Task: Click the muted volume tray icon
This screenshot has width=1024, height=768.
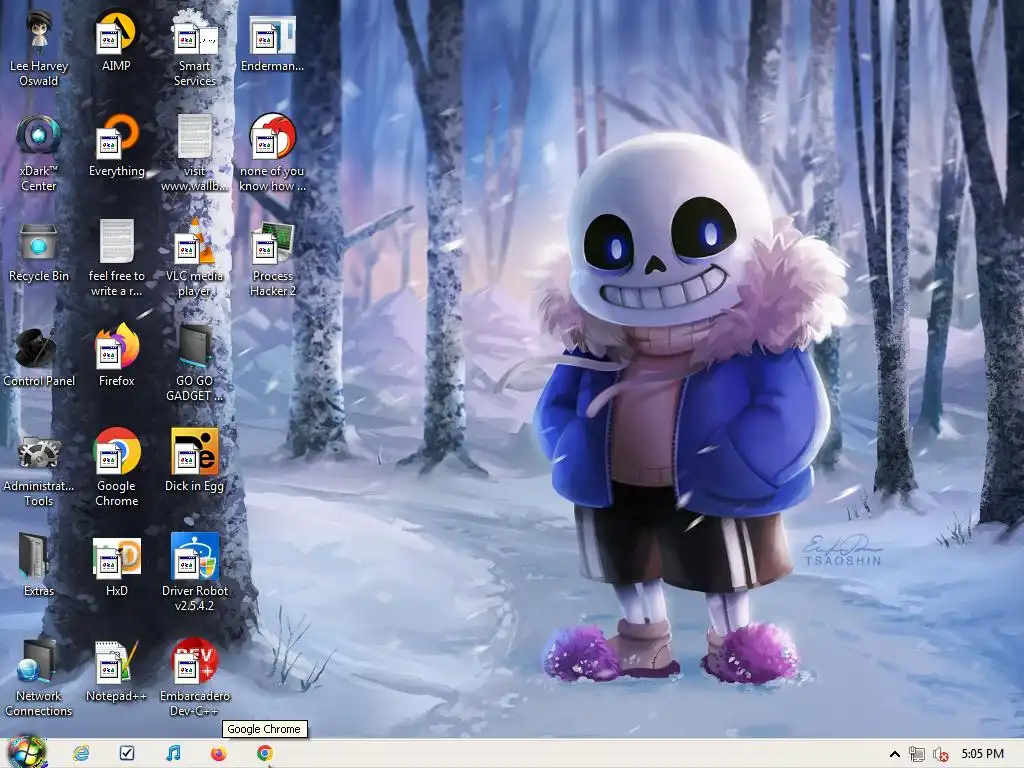Action: pyautogui.click(x=940, y=754)
